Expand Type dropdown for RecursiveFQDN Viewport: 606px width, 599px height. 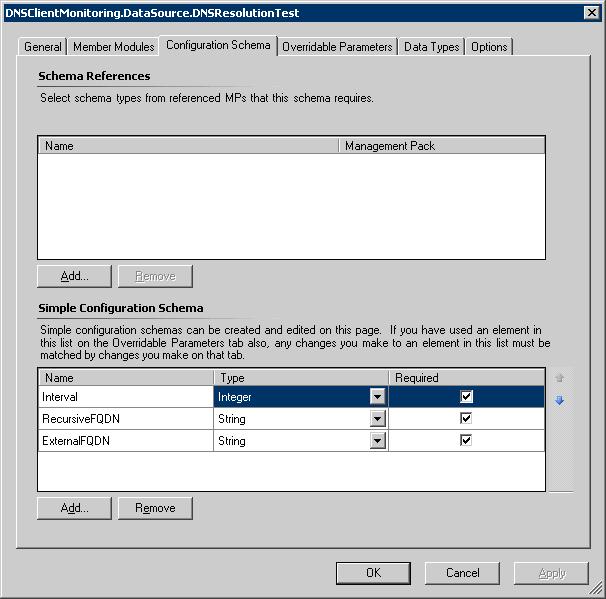click(x=377, y=419)
